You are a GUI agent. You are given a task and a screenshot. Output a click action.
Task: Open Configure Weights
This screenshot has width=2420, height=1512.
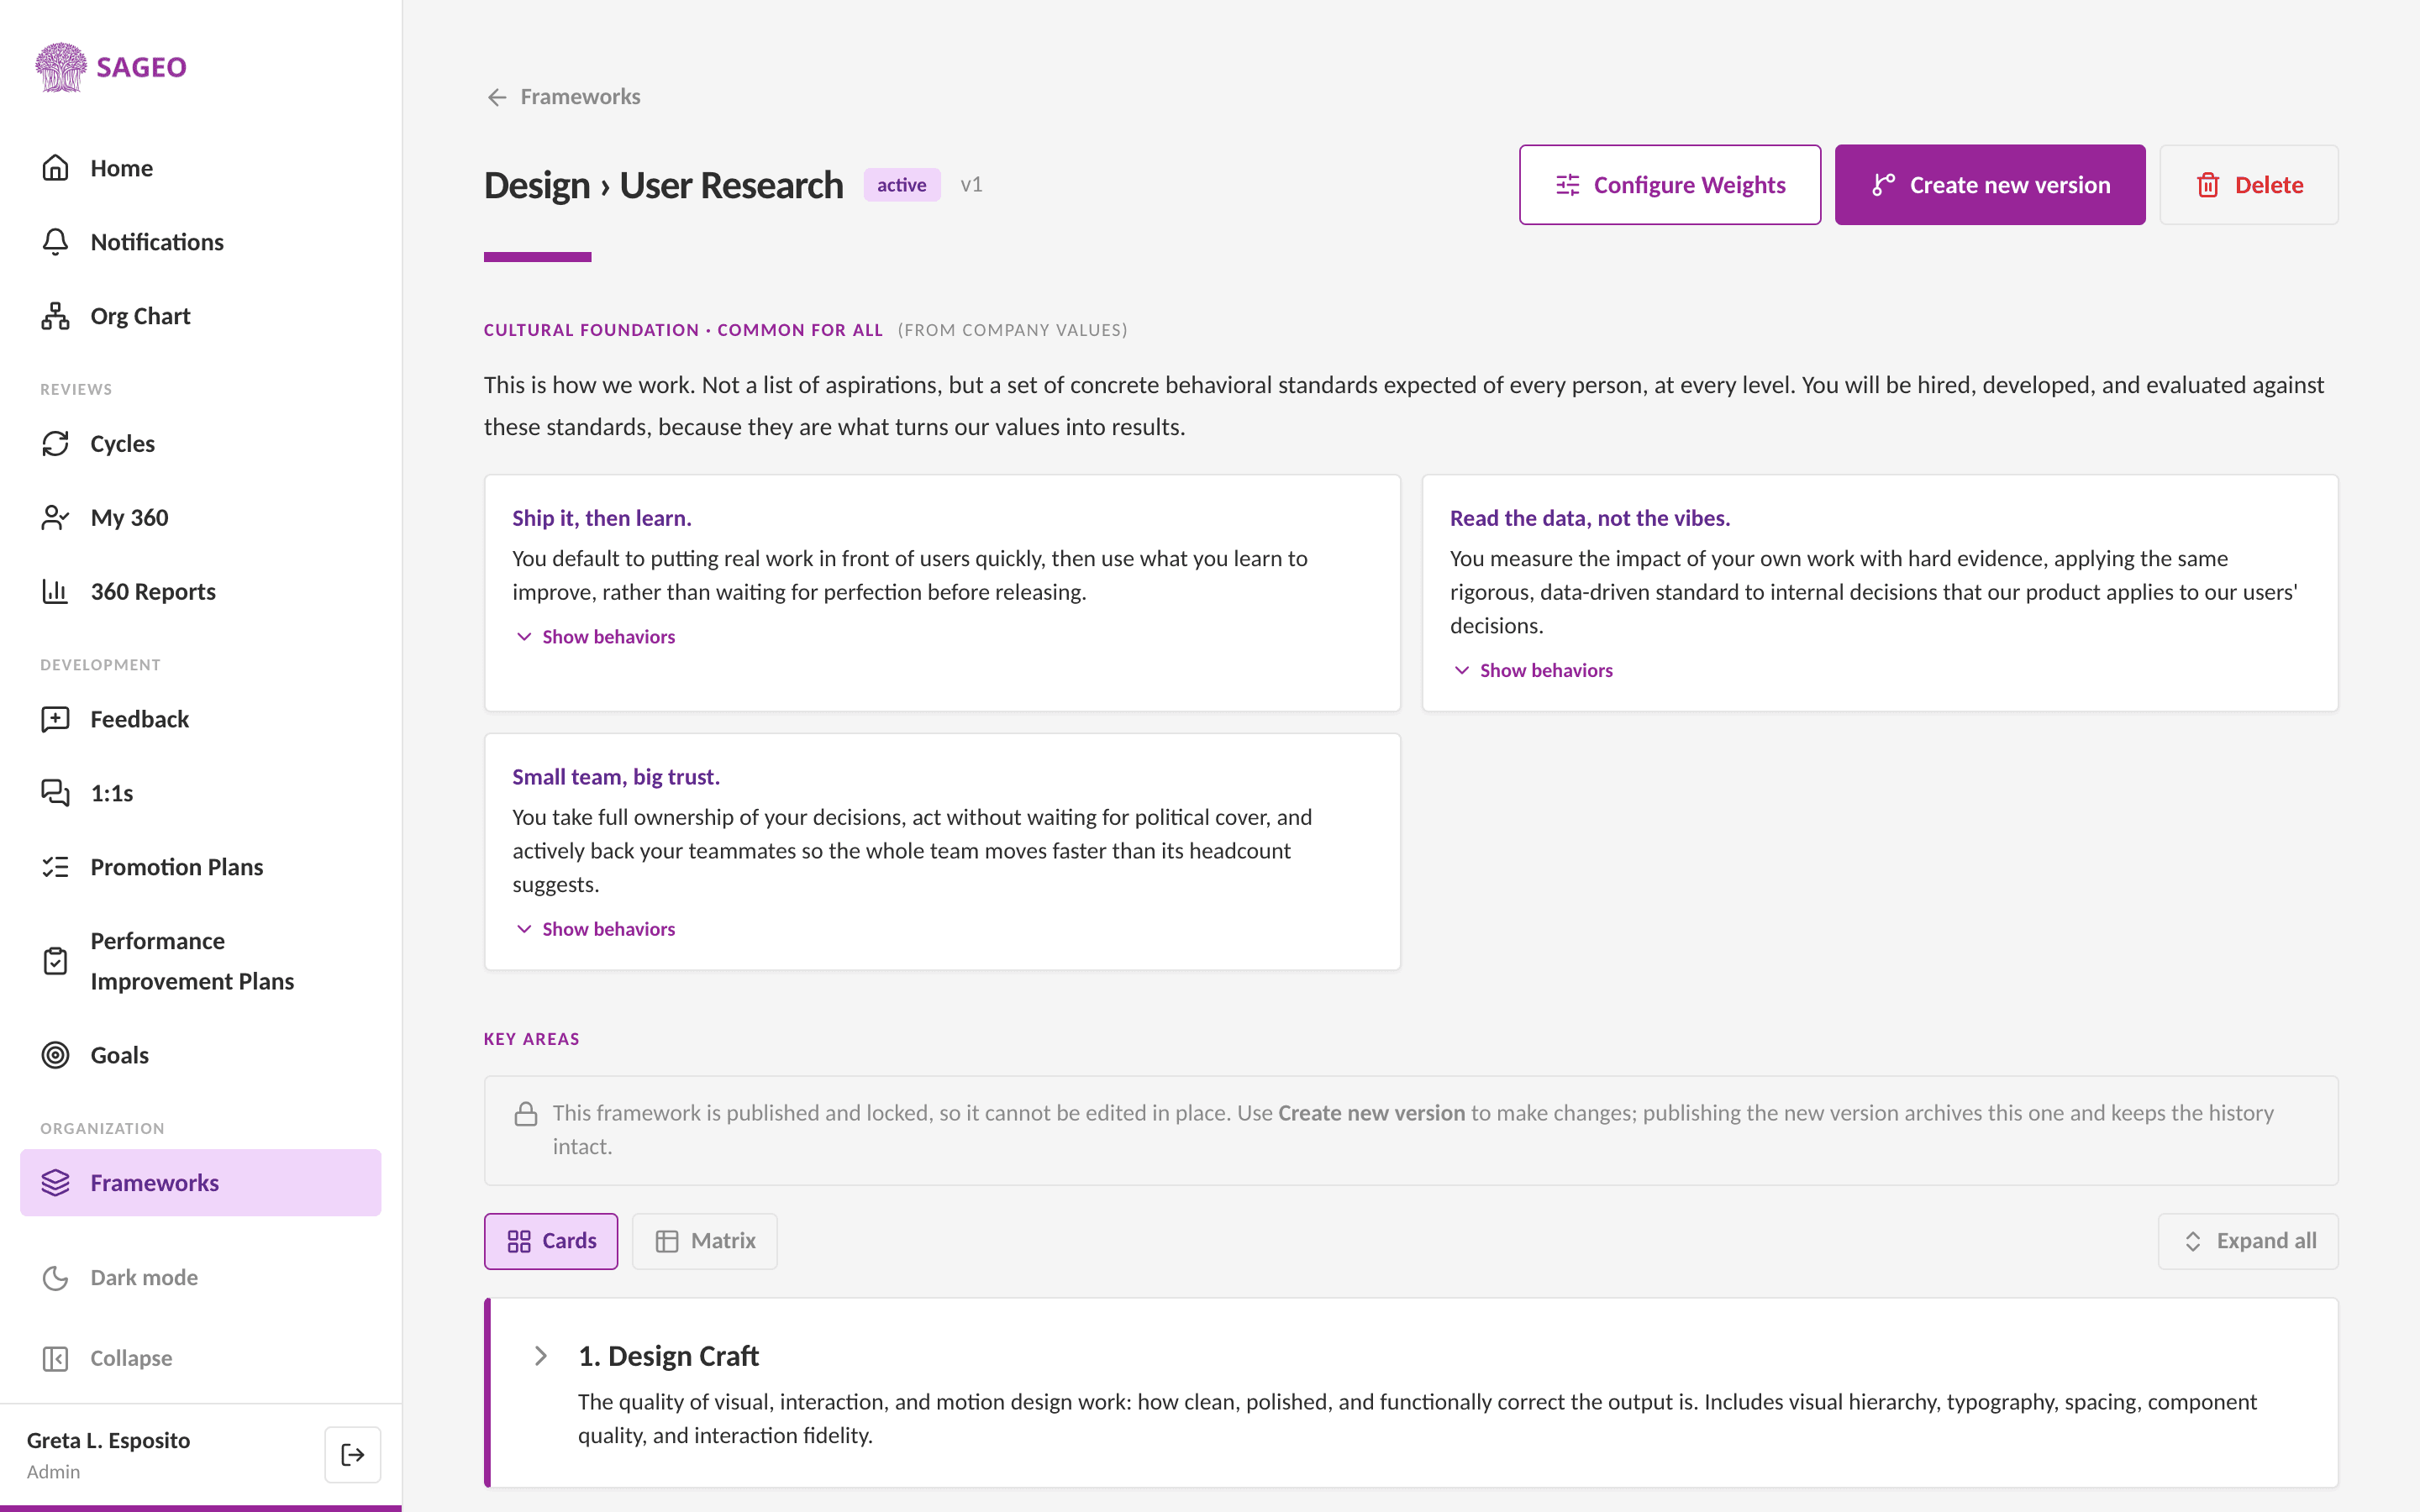pos(1669,185)
